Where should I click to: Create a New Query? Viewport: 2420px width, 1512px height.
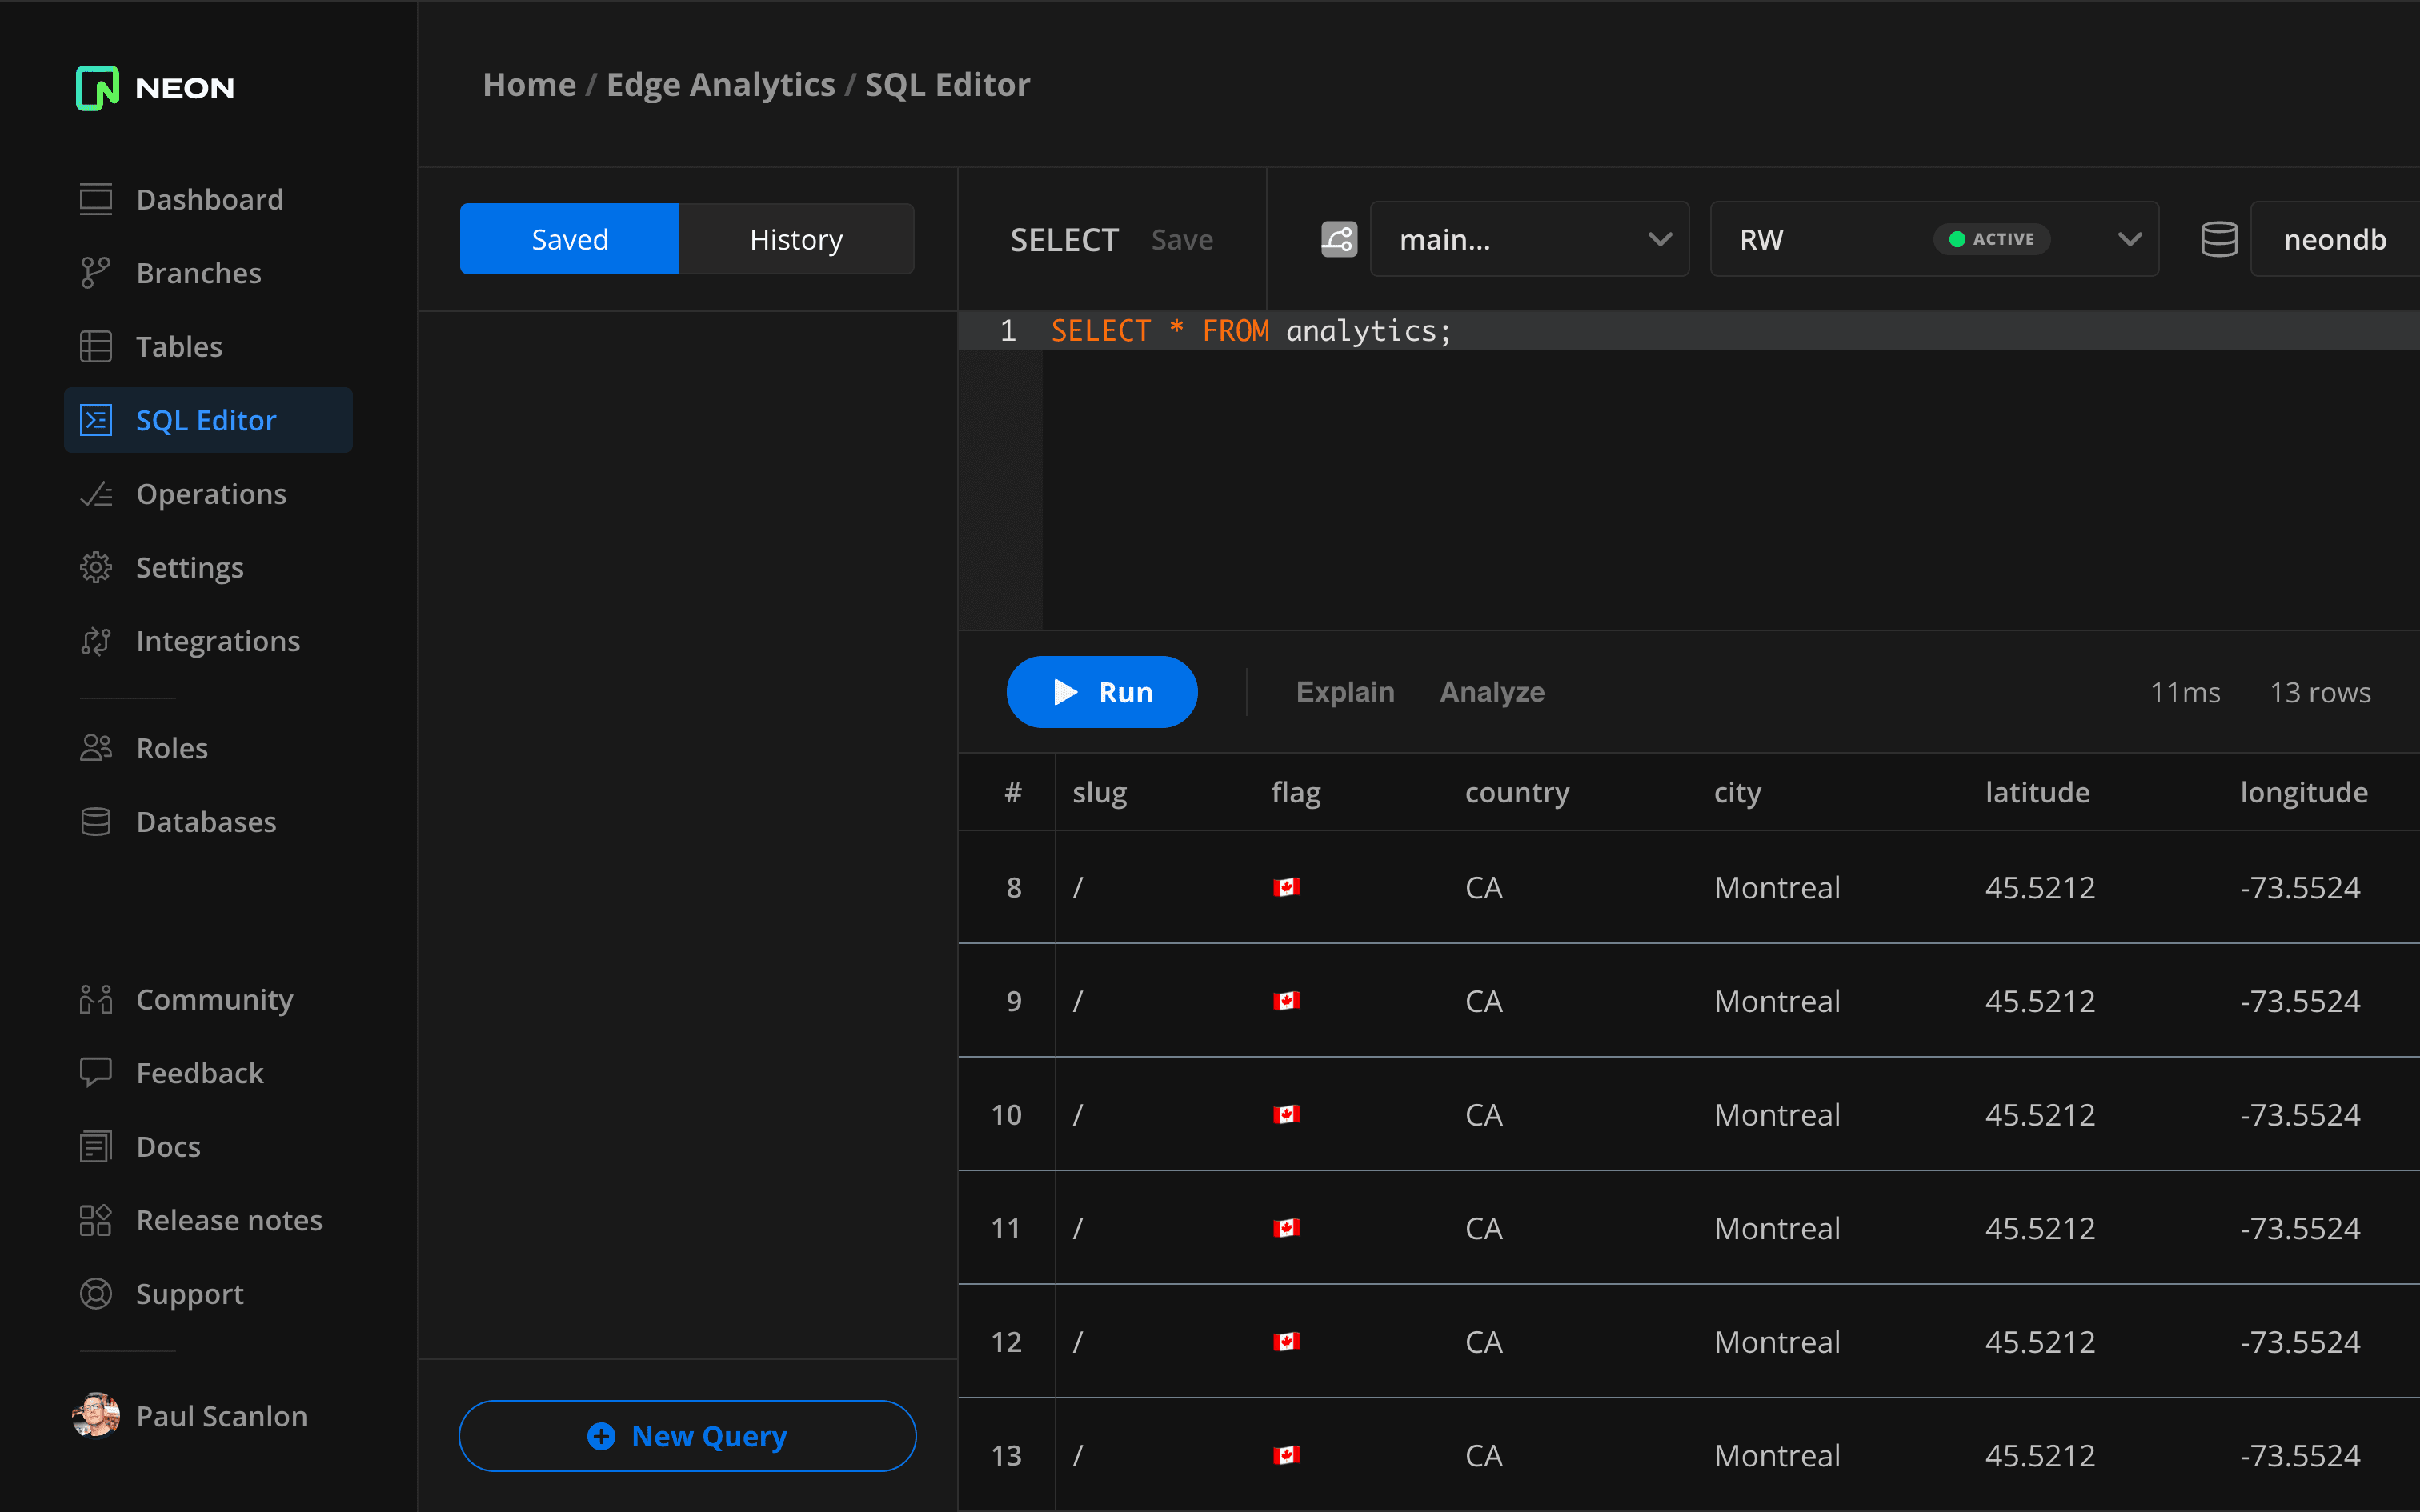click(686, 1435)
